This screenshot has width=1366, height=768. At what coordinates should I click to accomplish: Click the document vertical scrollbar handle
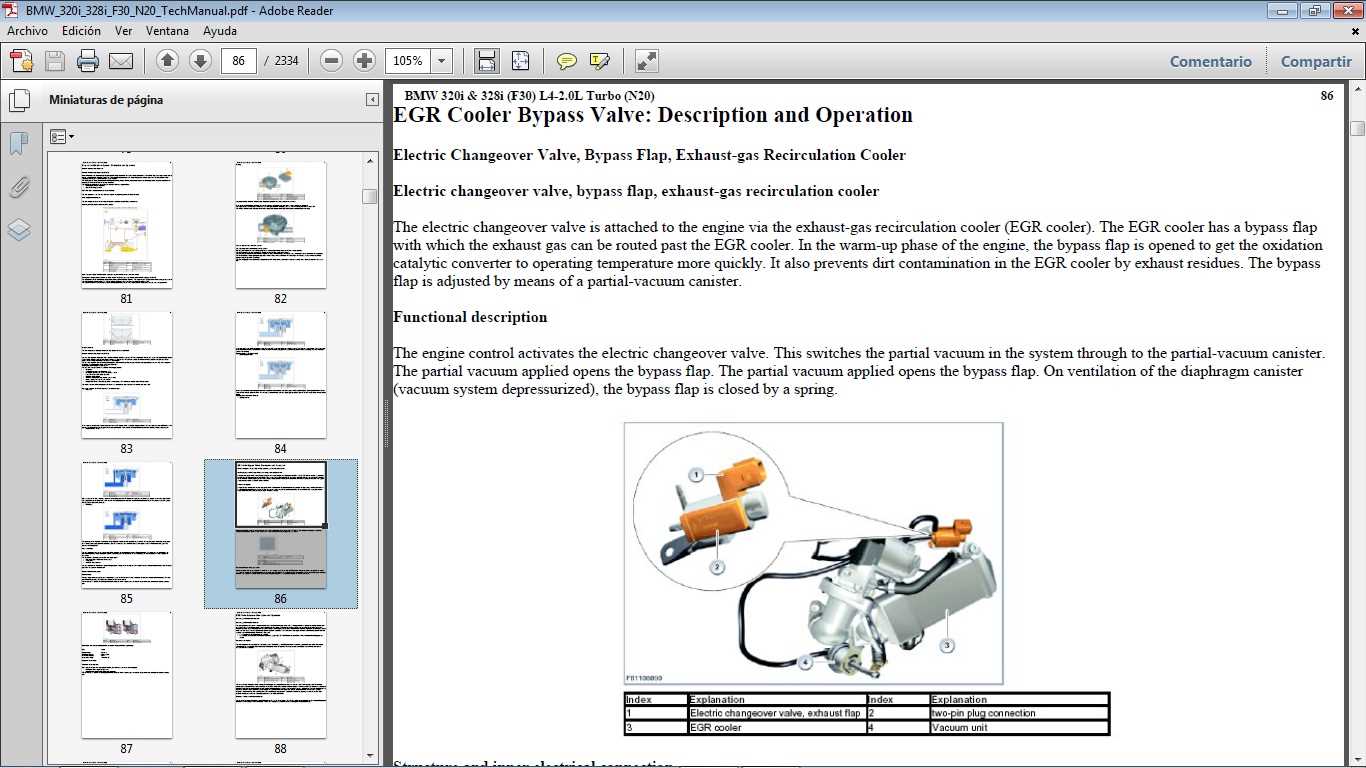click(x=1357, y=128)
